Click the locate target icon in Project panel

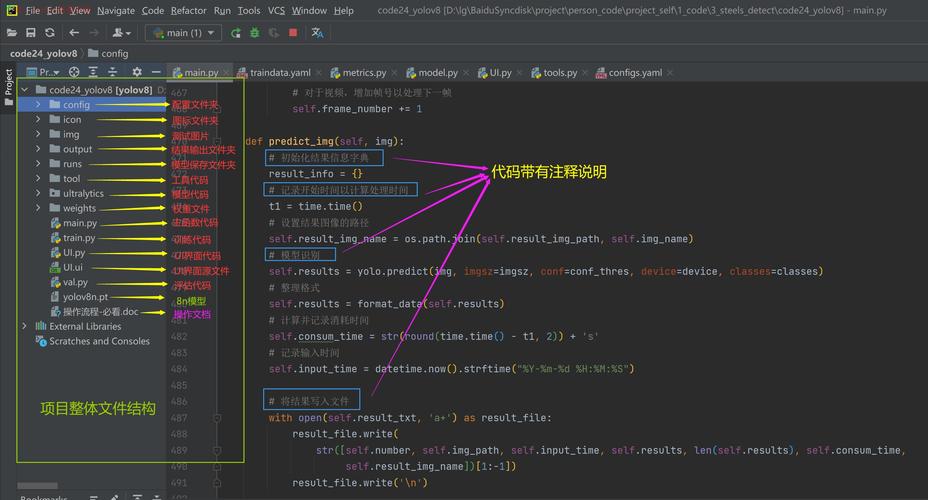(x=75, y=73)
